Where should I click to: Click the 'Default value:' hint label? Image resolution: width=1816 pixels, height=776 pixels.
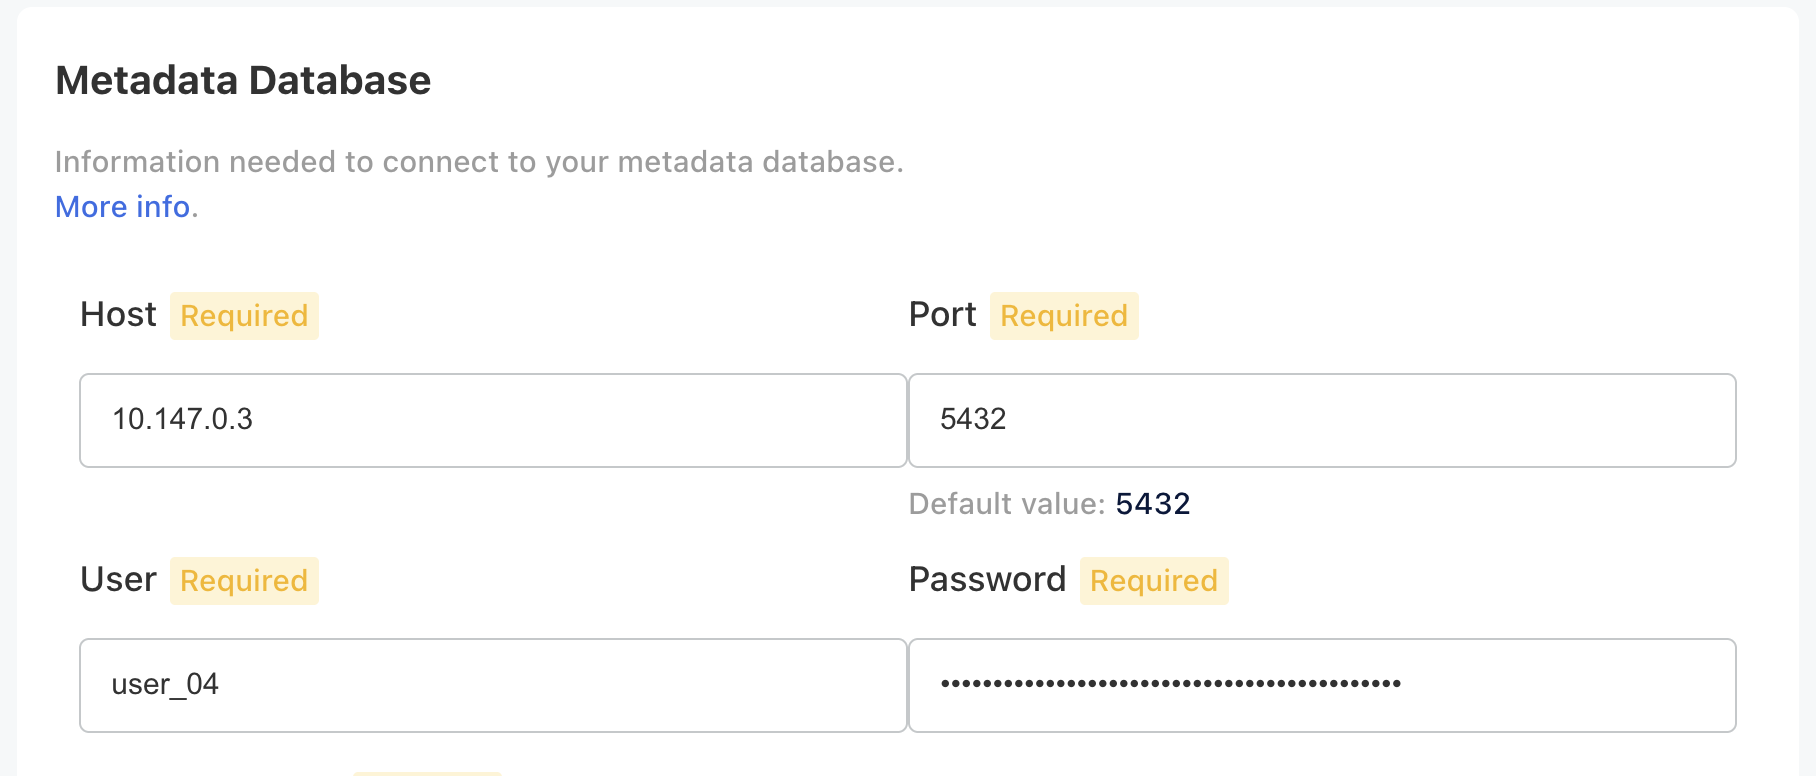[1006, 504]
